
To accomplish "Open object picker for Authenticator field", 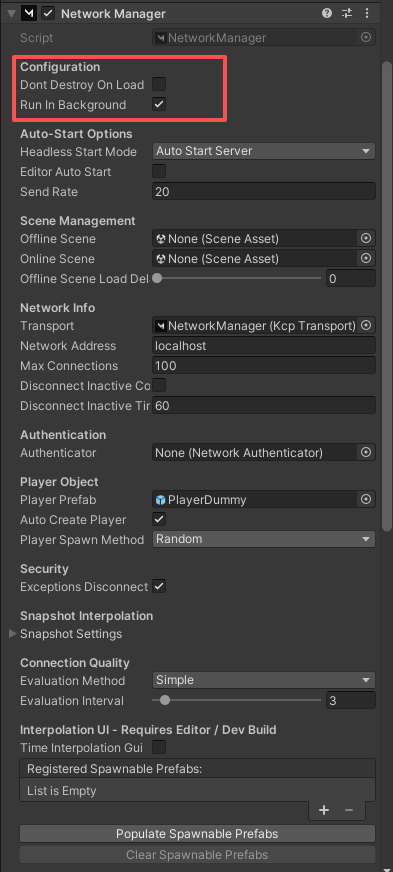I will [366, 453].
